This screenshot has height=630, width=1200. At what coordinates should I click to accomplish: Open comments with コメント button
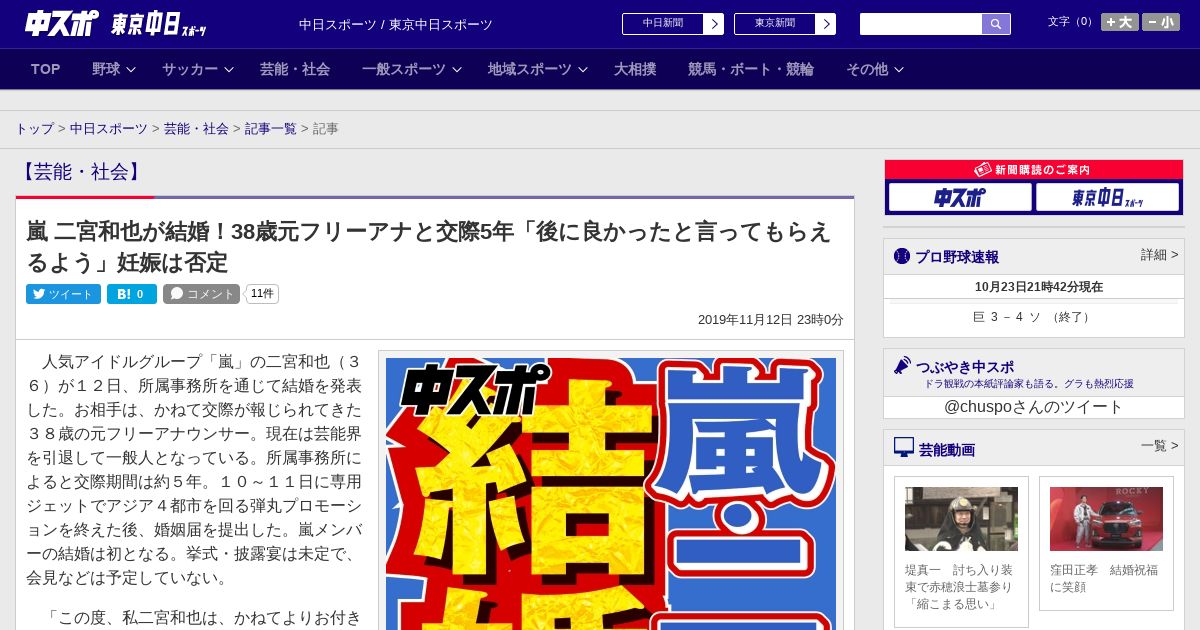201,294
